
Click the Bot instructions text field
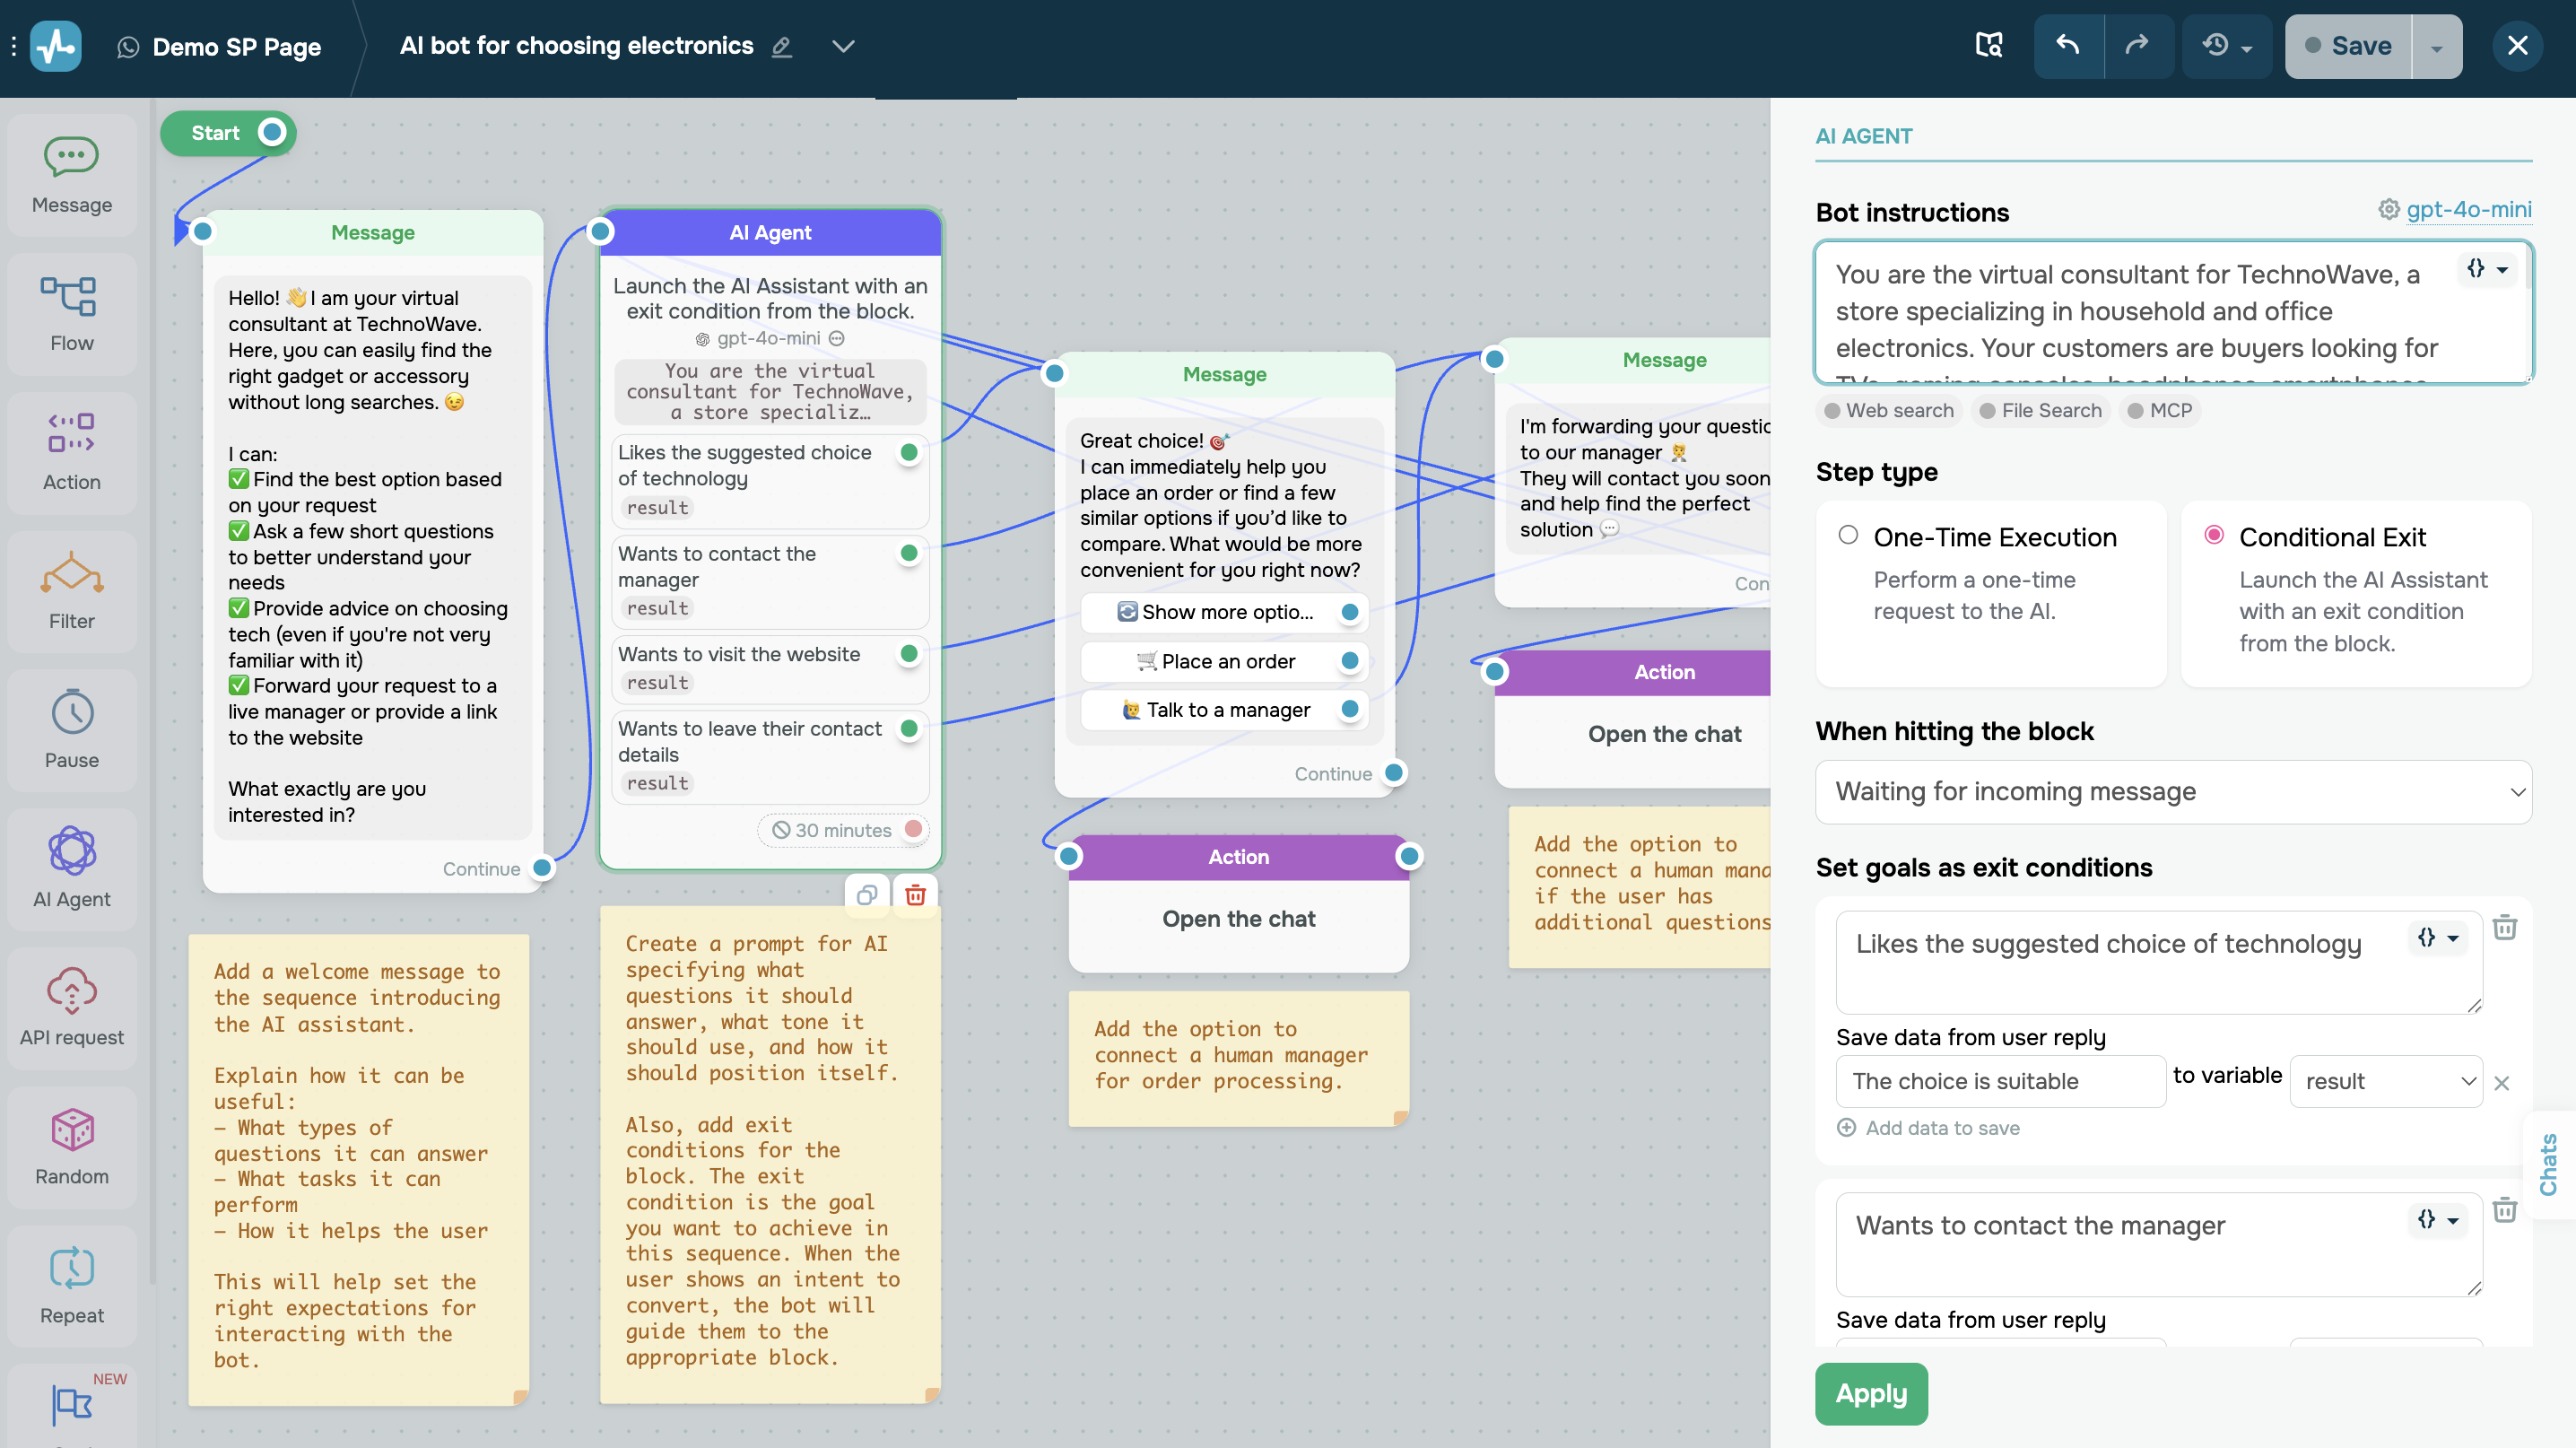(x=2140, y=312)
